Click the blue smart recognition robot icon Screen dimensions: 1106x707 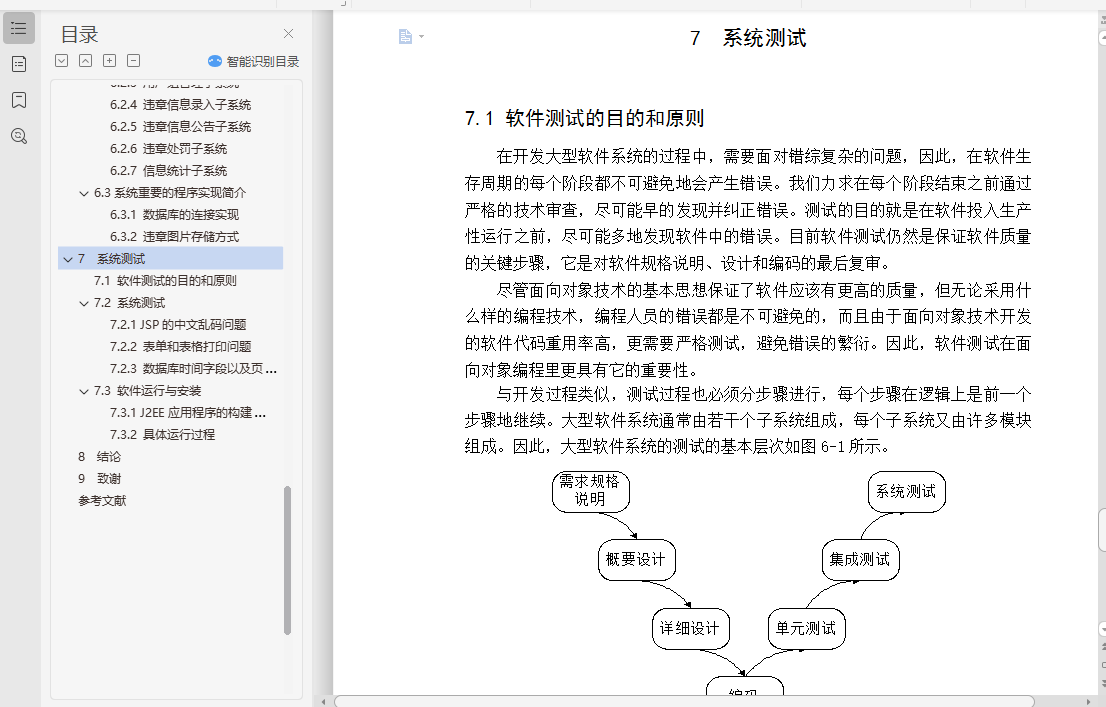pyautogui.click(x=214, y=61)
